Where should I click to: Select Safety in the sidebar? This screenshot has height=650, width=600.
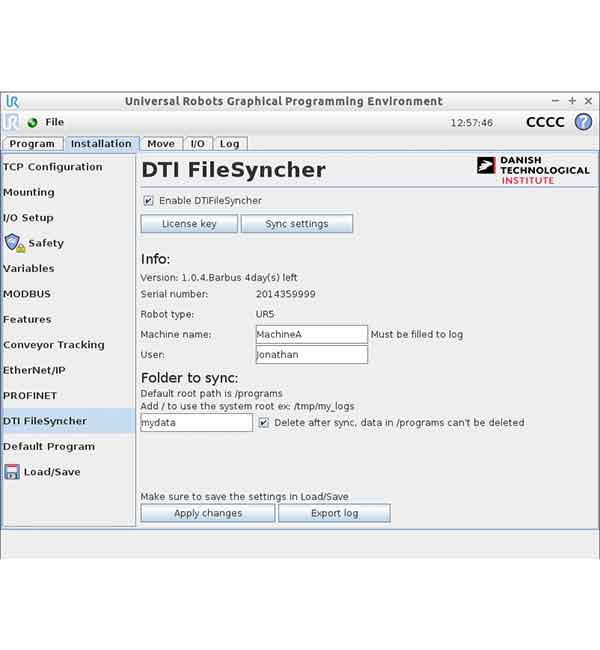(x=68, y=243)
